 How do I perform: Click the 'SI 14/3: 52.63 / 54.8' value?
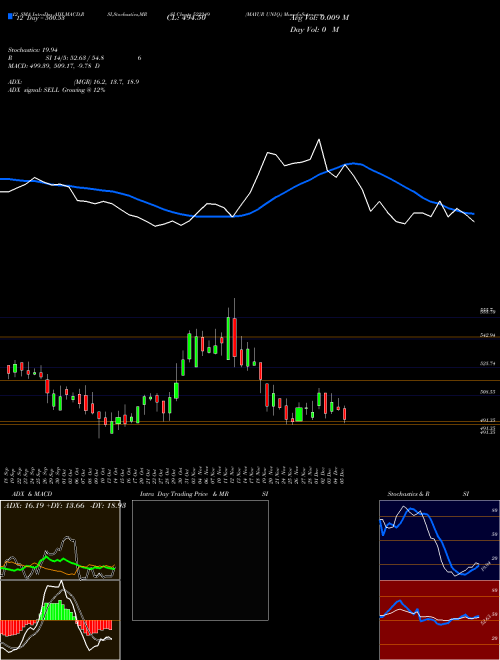coord(75,58)
